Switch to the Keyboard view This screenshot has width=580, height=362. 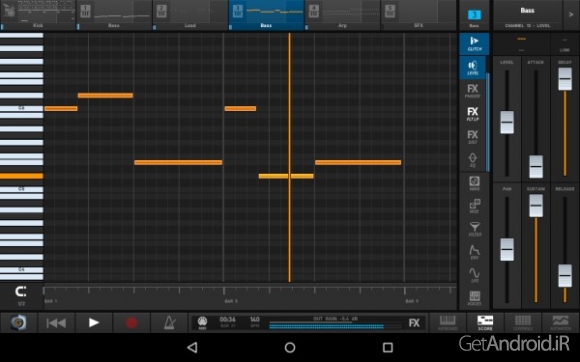[x=448, y=323]
